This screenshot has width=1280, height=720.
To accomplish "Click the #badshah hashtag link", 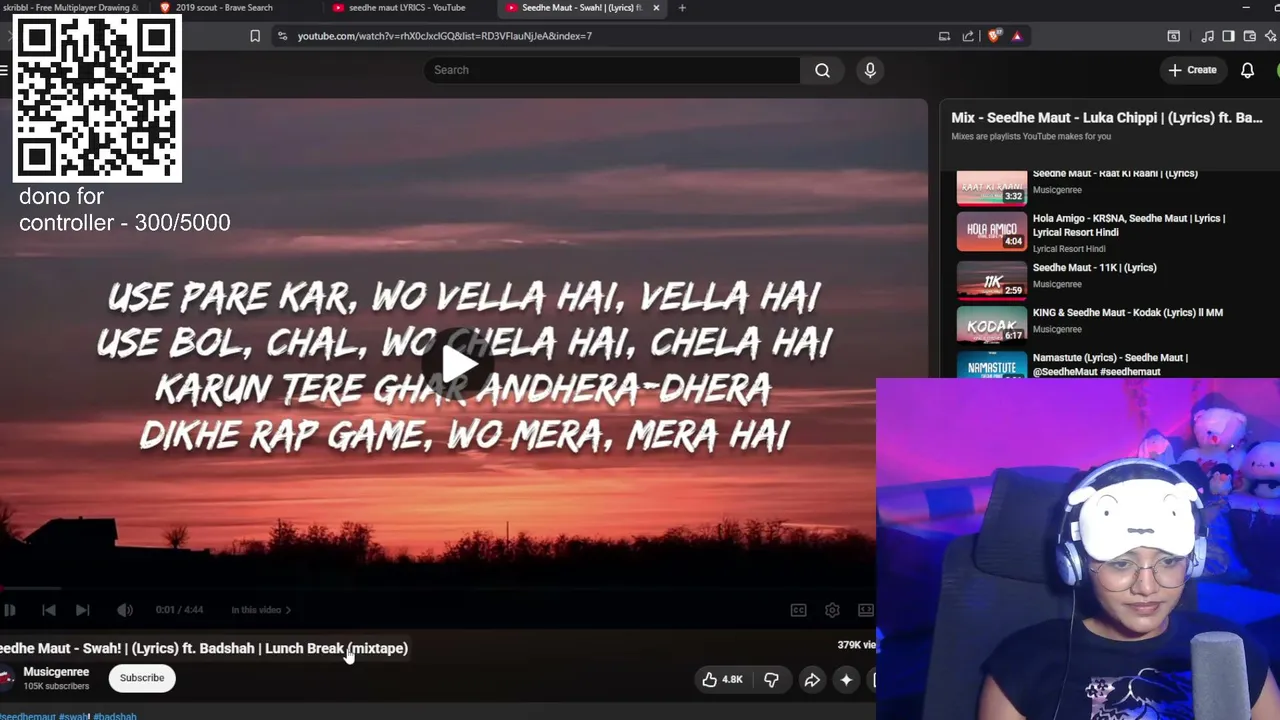I will coord(115,716).
